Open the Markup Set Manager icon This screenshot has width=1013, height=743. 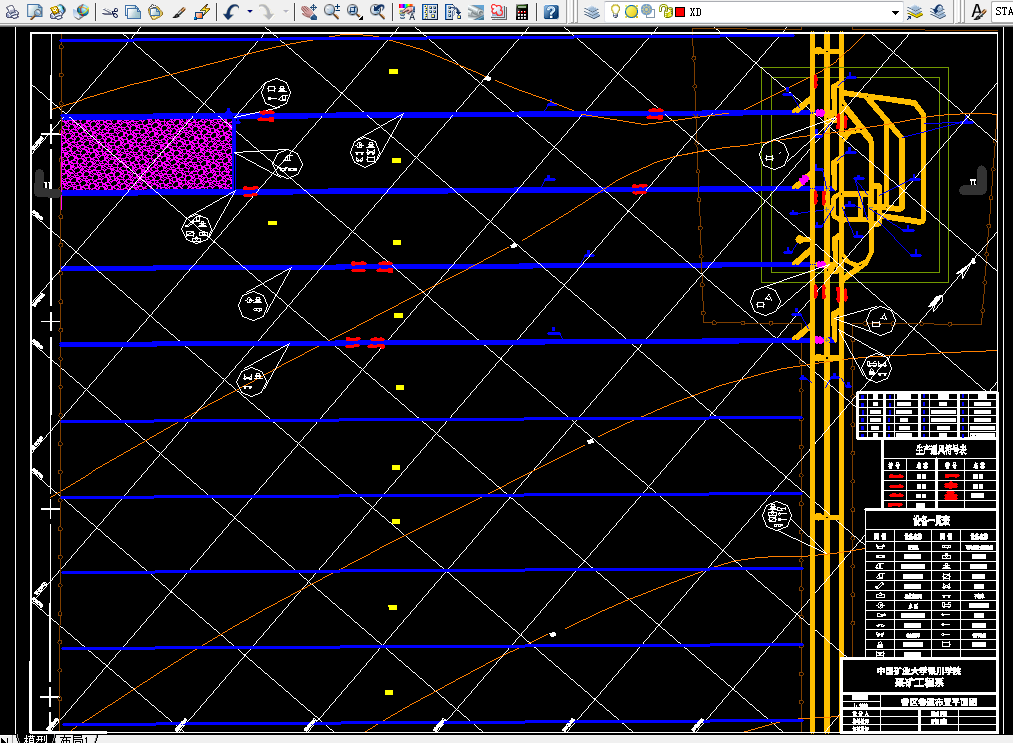(499, 11)
